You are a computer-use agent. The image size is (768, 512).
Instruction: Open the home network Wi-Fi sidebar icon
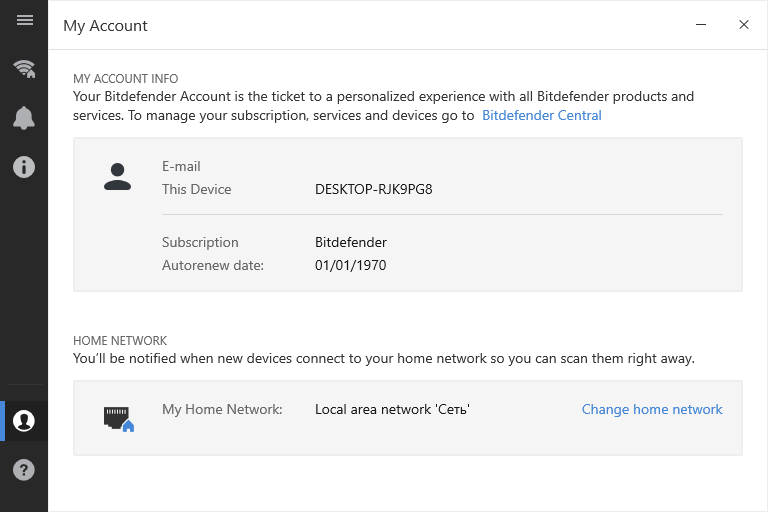pyautogui.click(x=24, y=68)
